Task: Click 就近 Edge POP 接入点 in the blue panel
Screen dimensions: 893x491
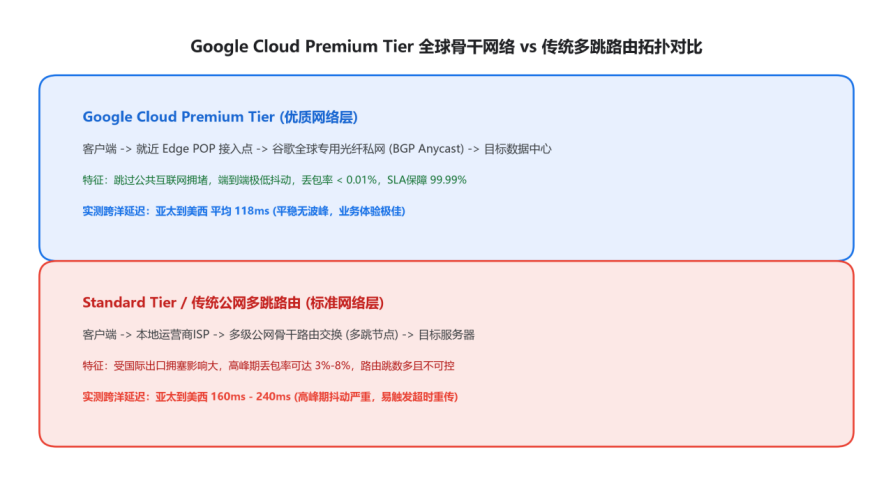Action: (x=194, y=149)
